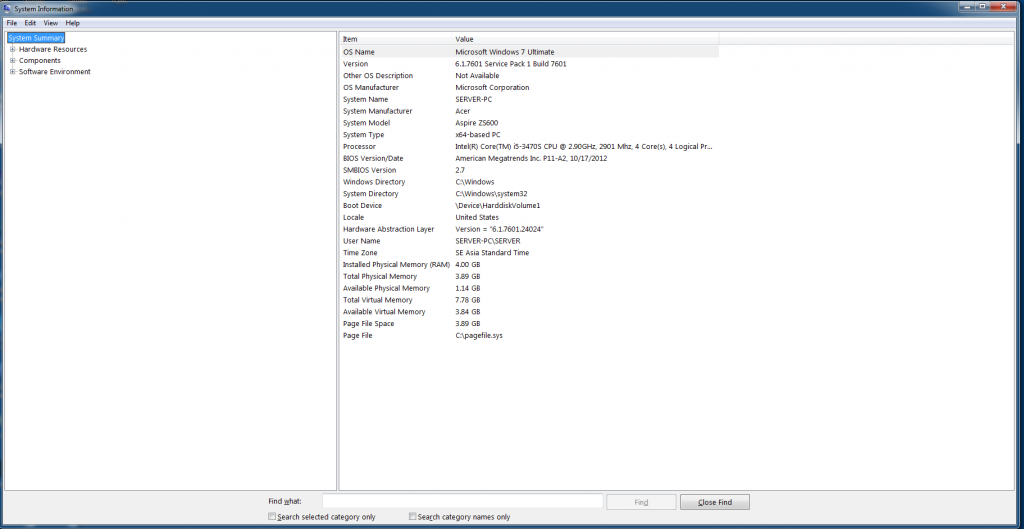Select System Summary in the tree

[x=36, y=38]
